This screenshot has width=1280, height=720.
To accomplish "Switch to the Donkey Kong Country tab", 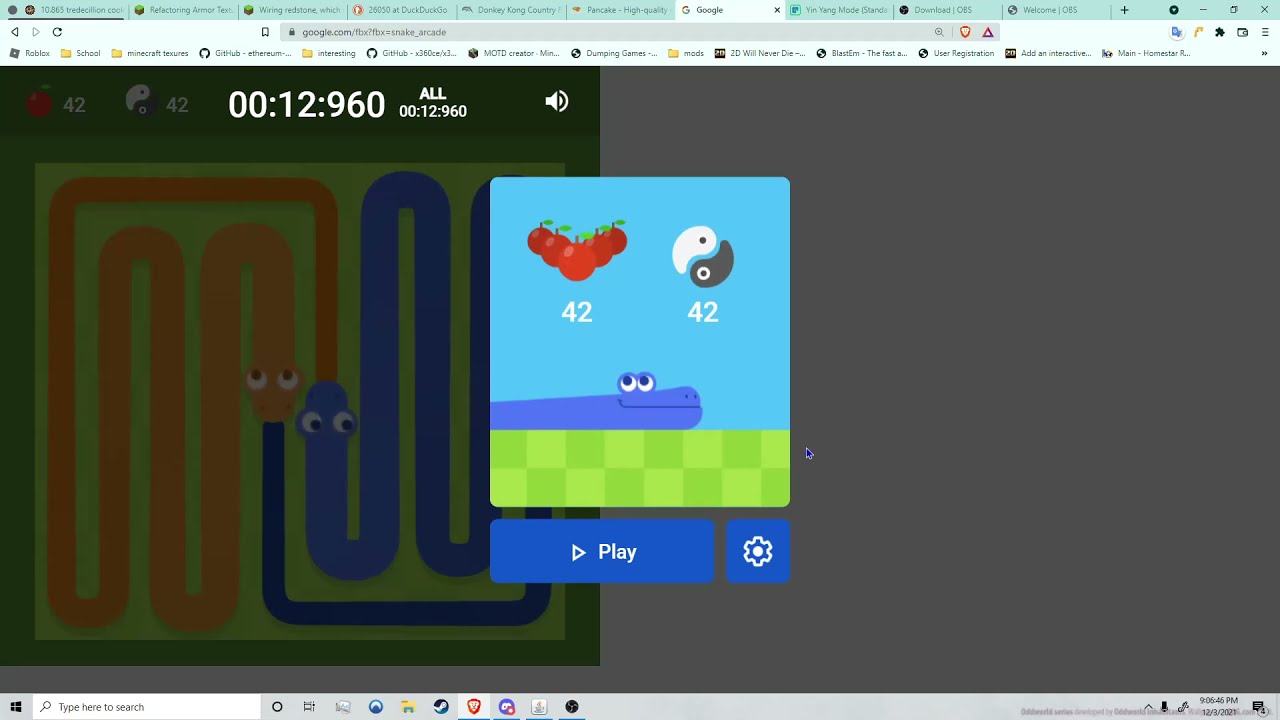I will [x=510, y=10].
